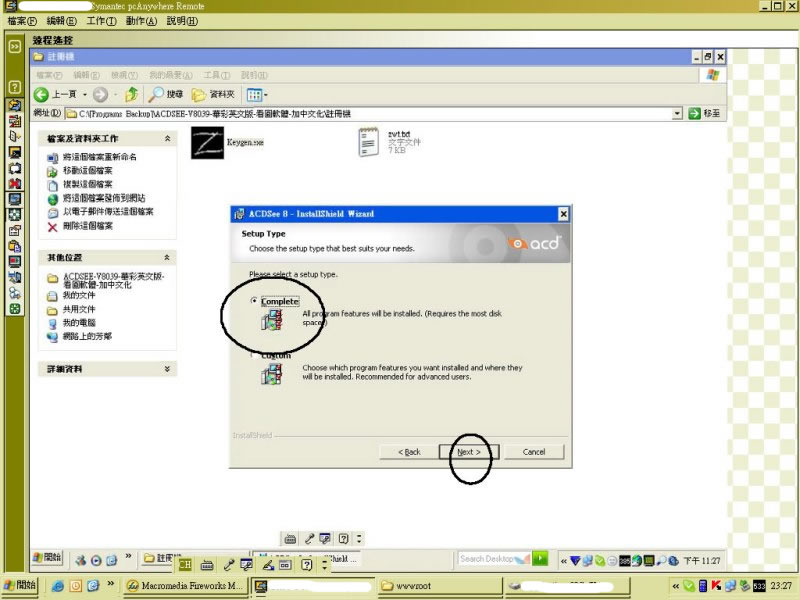Collapse the 檔案及資料夾工作 panel
The height and width of the screenshot is (600, 800).
point(167,138)
